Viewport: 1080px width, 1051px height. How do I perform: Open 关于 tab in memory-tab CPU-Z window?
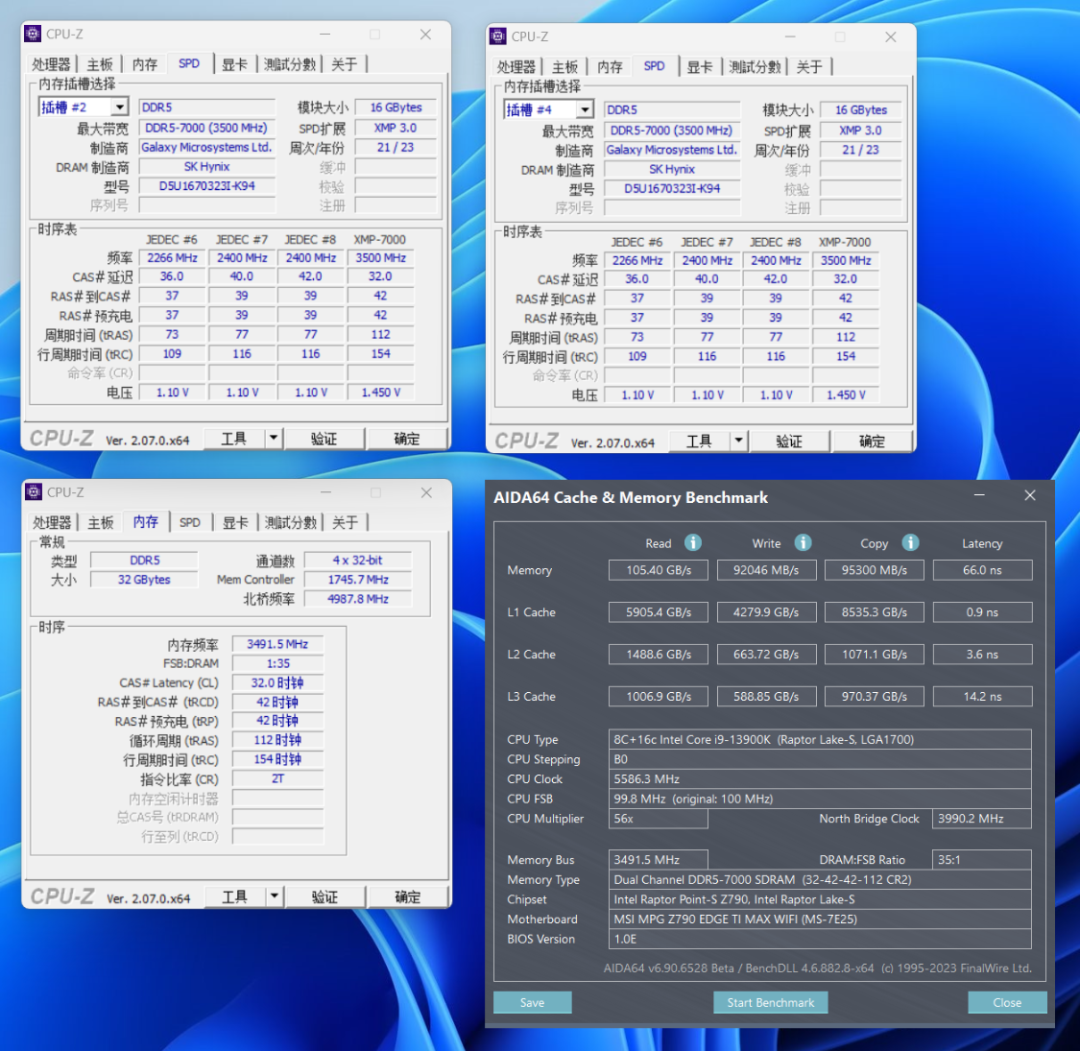345,522
